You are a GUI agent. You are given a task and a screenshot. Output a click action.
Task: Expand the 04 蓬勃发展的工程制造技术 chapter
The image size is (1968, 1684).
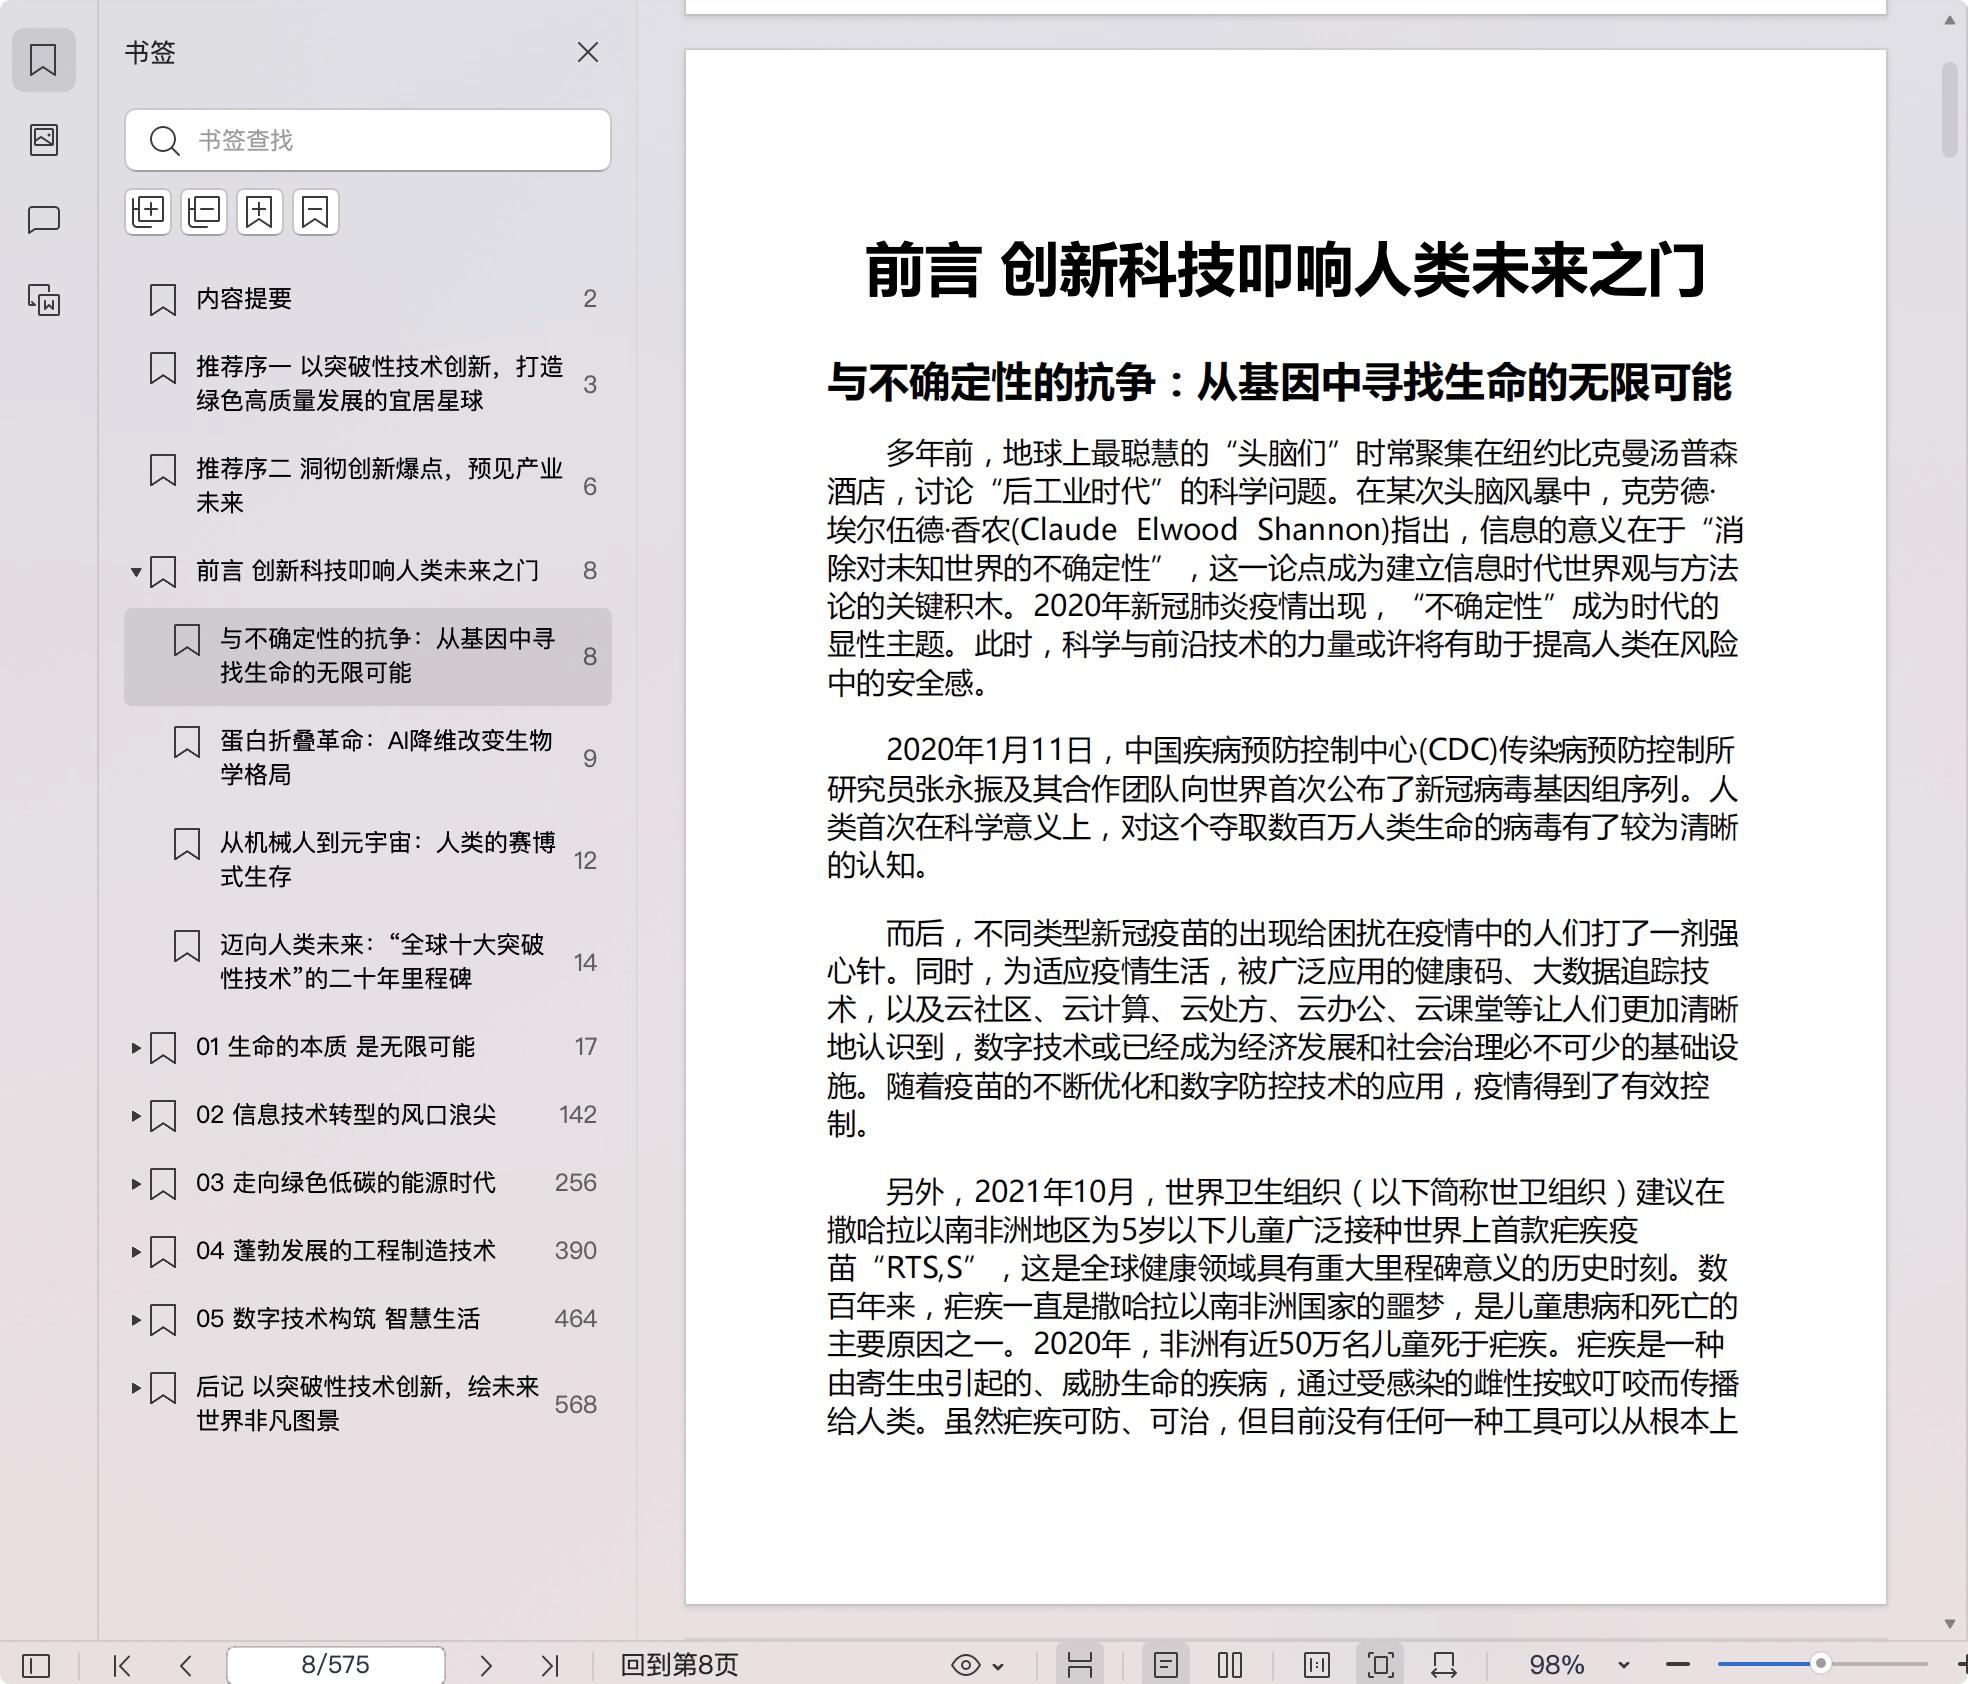(136, 1252)
